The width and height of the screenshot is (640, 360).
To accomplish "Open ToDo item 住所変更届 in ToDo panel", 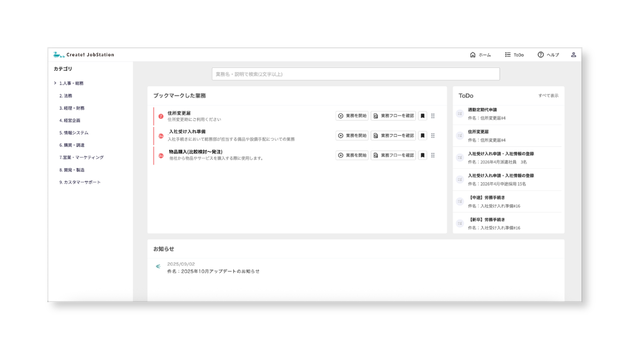I will (x=478, y=132).
